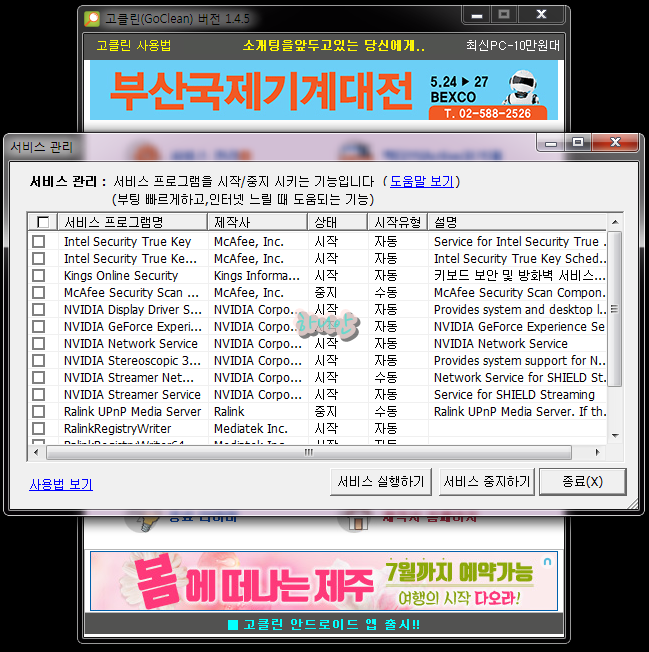Open the 사용법 보기 link

coord(61,484)
